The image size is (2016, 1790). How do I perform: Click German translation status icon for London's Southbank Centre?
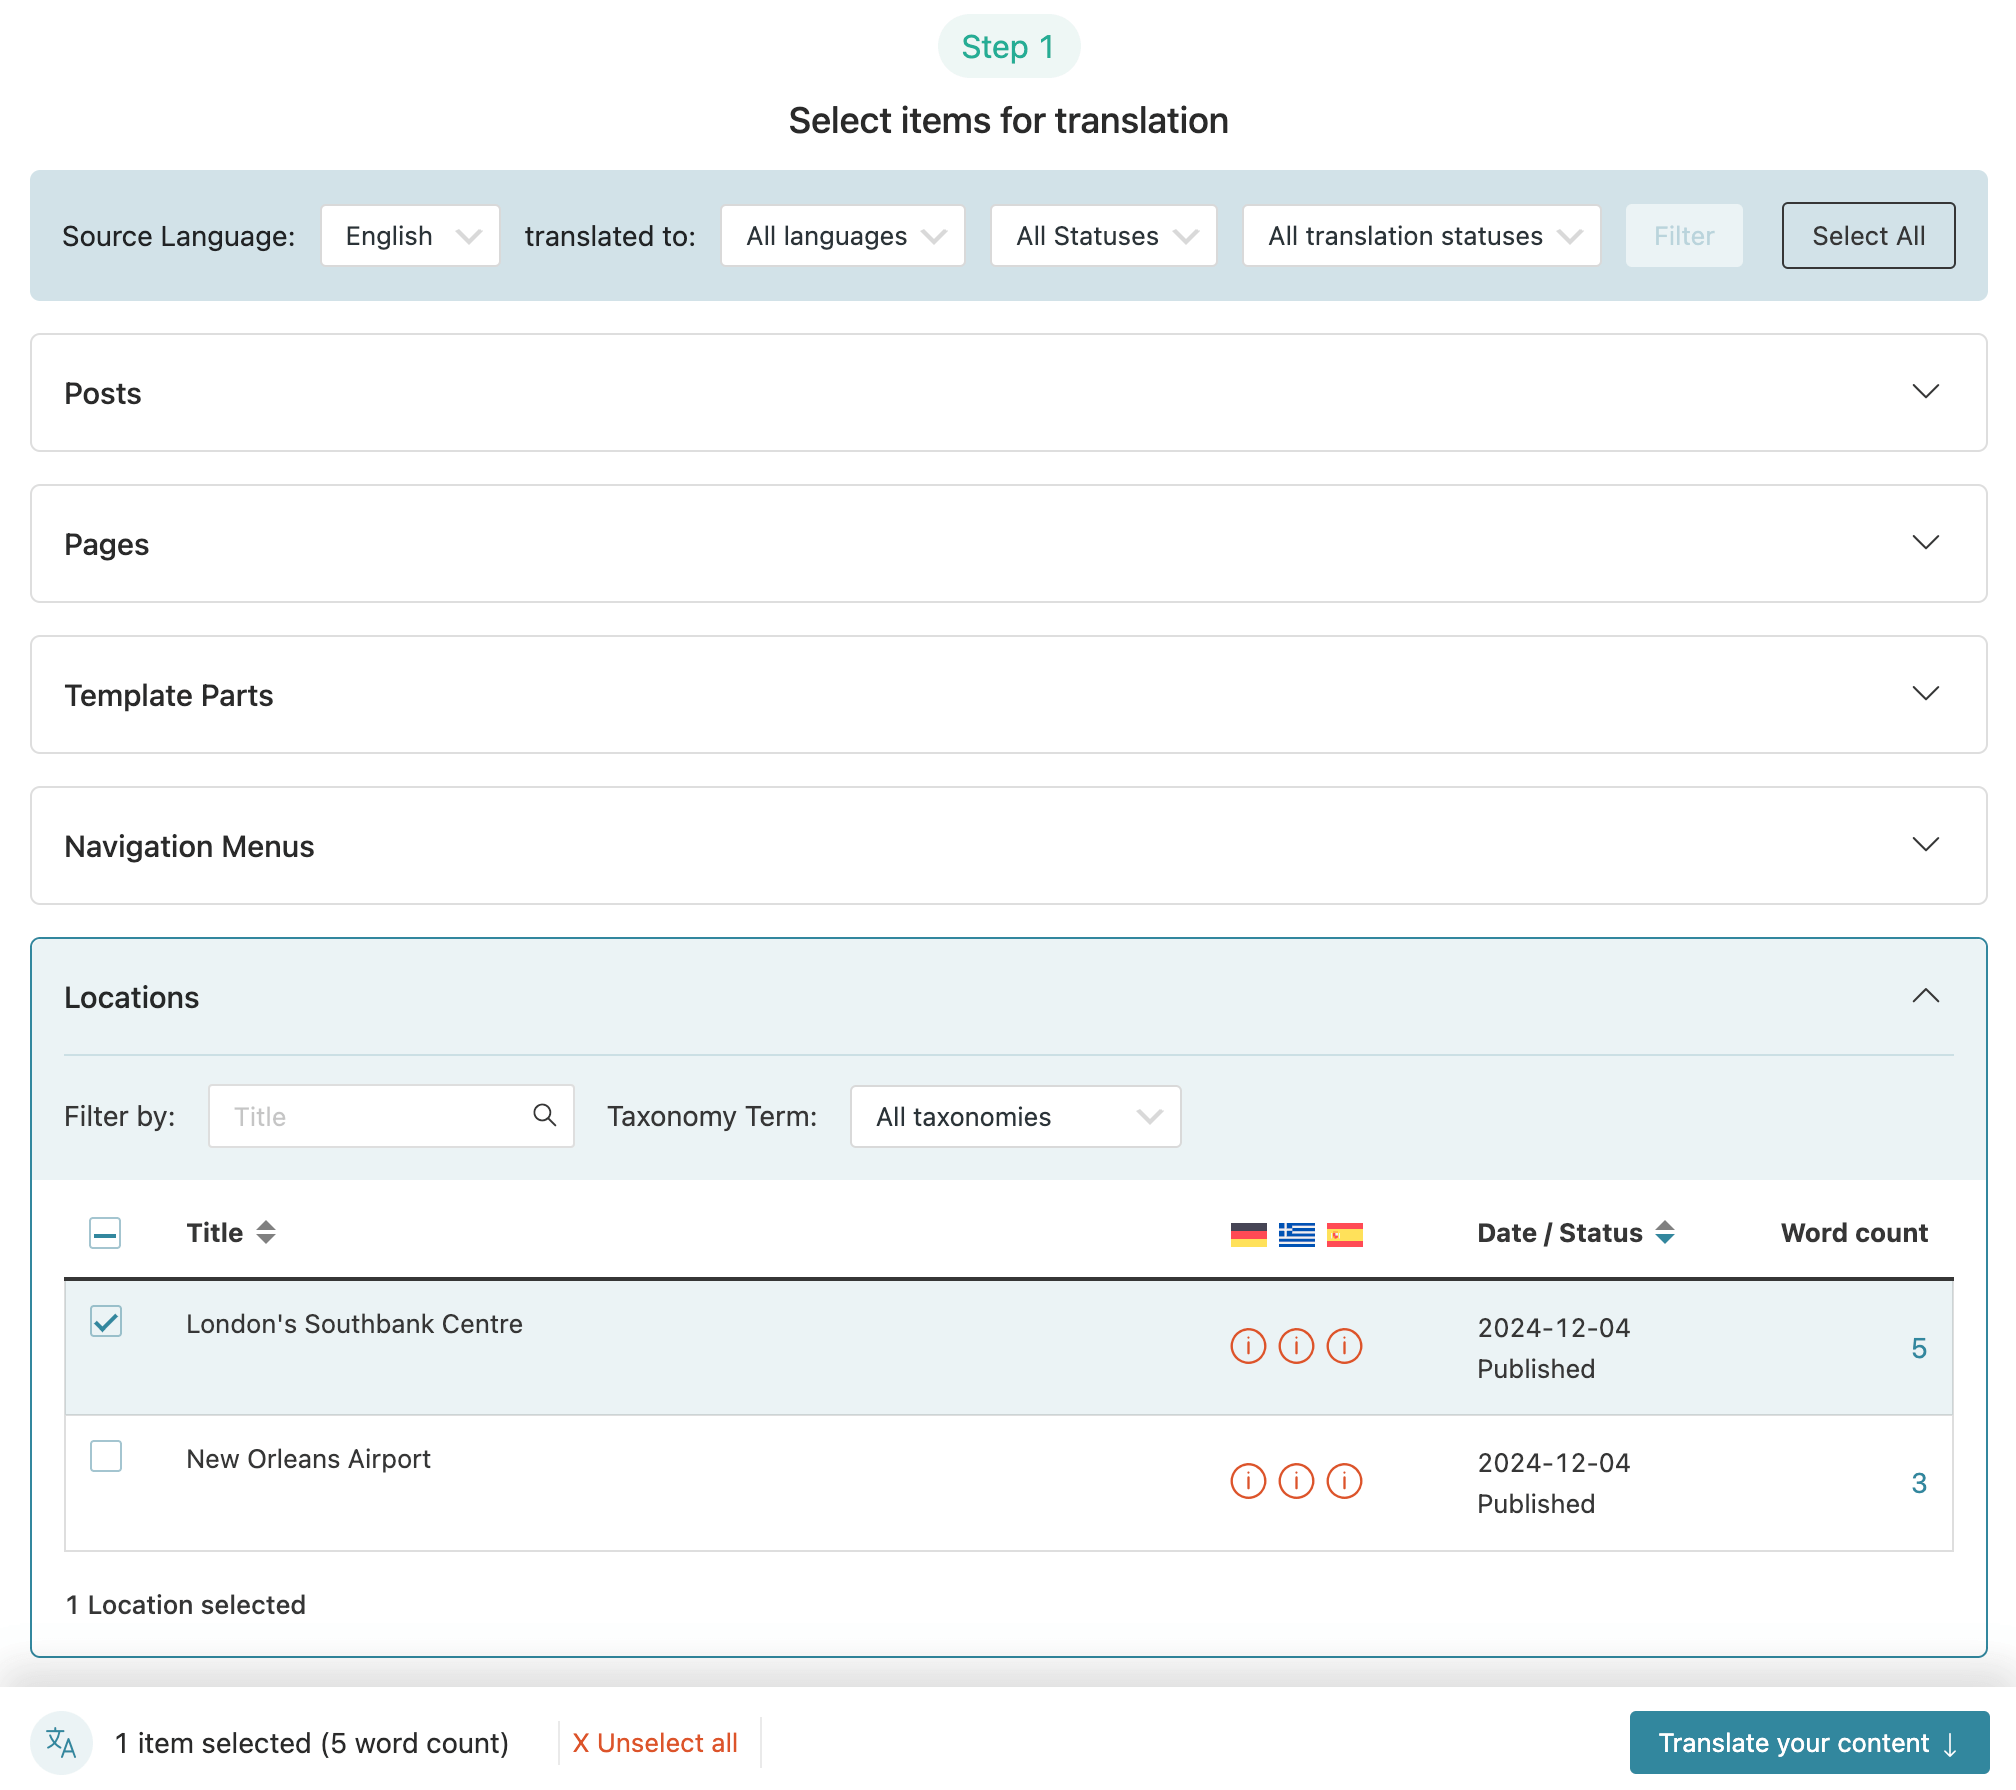pyautogui.click(x=1248, y=1346)
